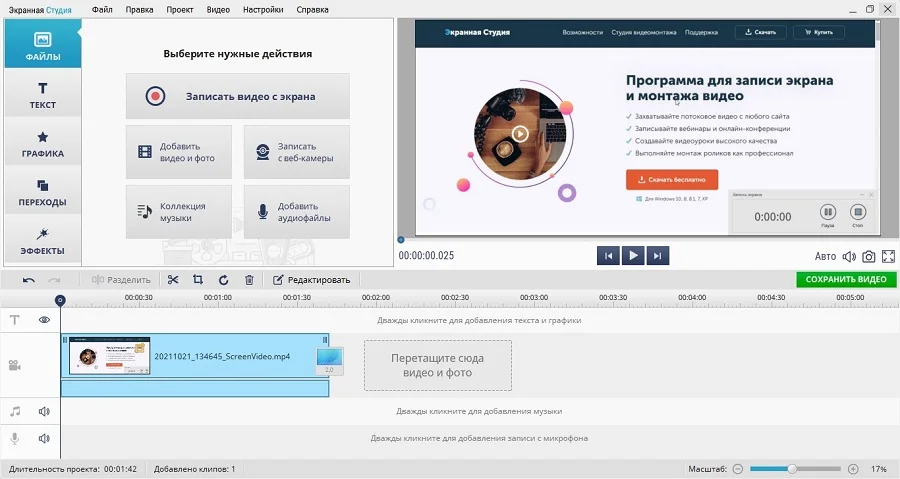Zoom in the timeline with plus icon
The width and height of the screenshot is (900, 479).
tap(853, 469)
